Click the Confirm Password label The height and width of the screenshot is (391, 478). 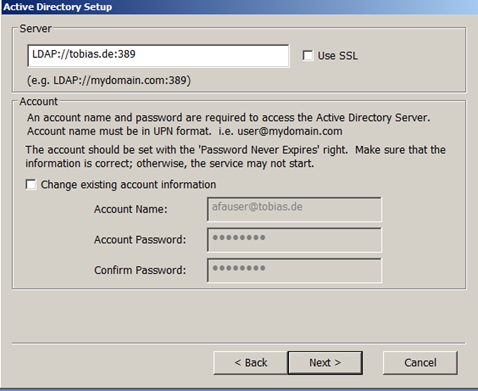[x=140, y=270]
